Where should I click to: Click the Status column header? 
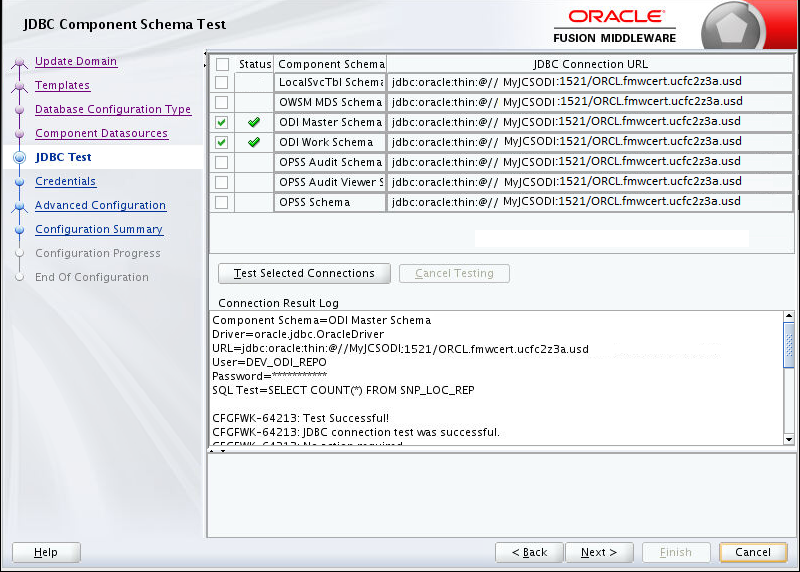click(x=255, y=64)
